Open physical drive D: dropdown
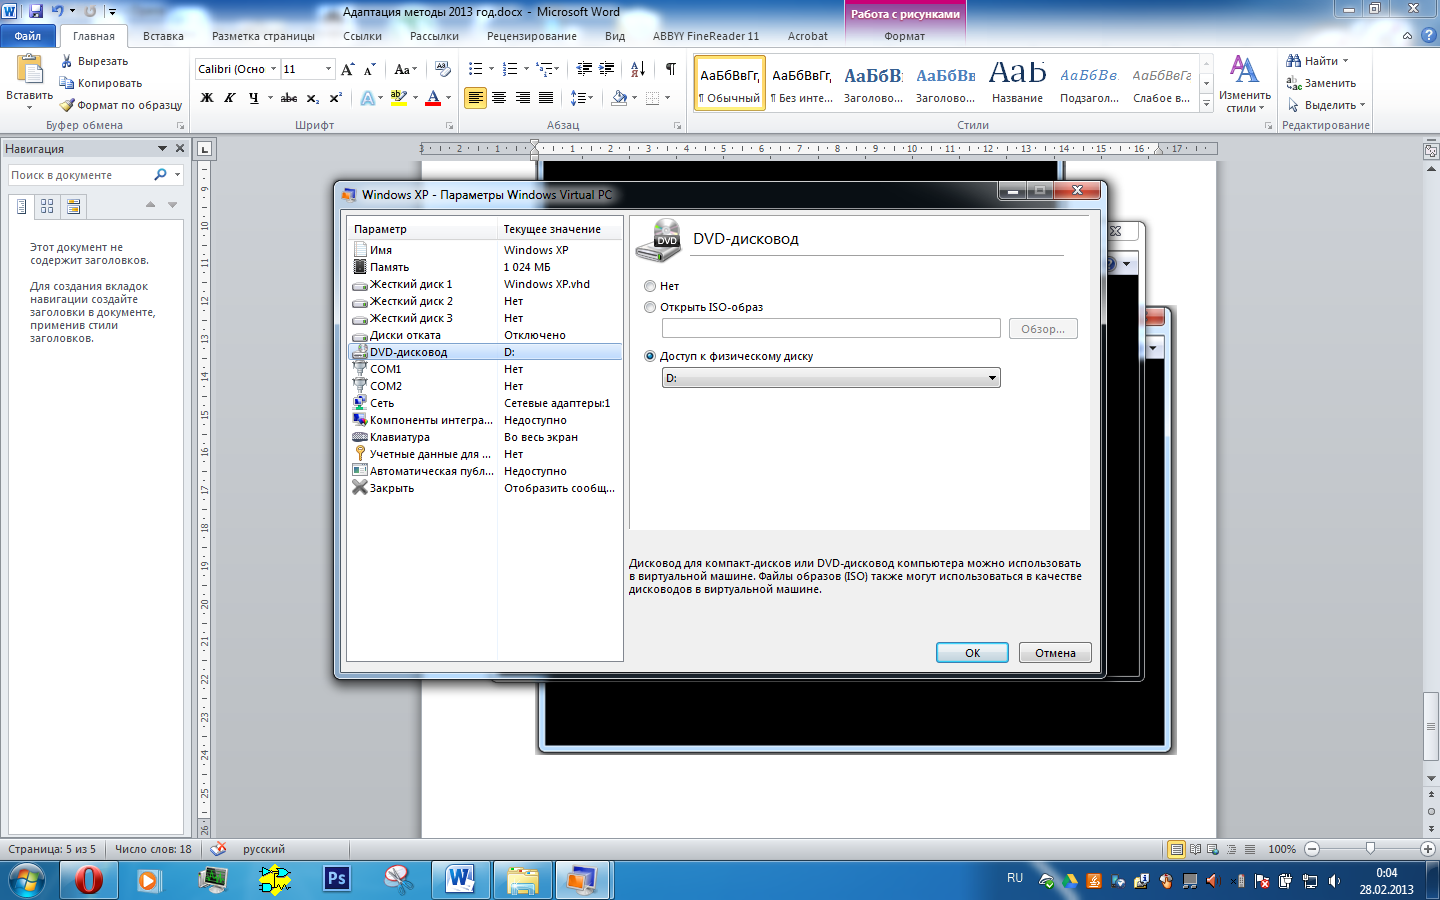1440x900 pixels. [x=831, y=378]
